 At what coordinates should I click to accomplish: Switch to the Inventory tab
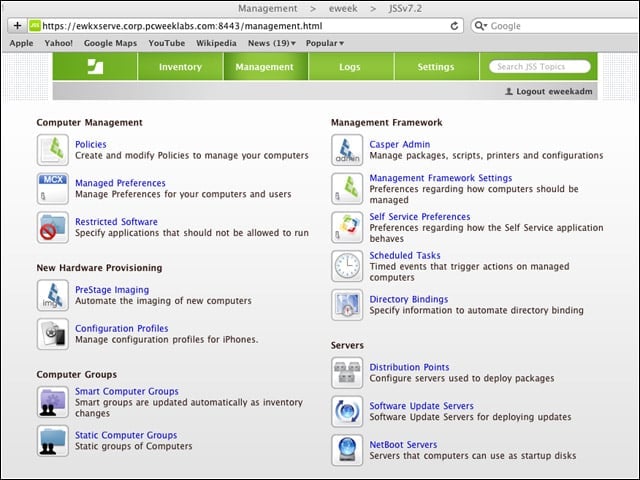180,67
